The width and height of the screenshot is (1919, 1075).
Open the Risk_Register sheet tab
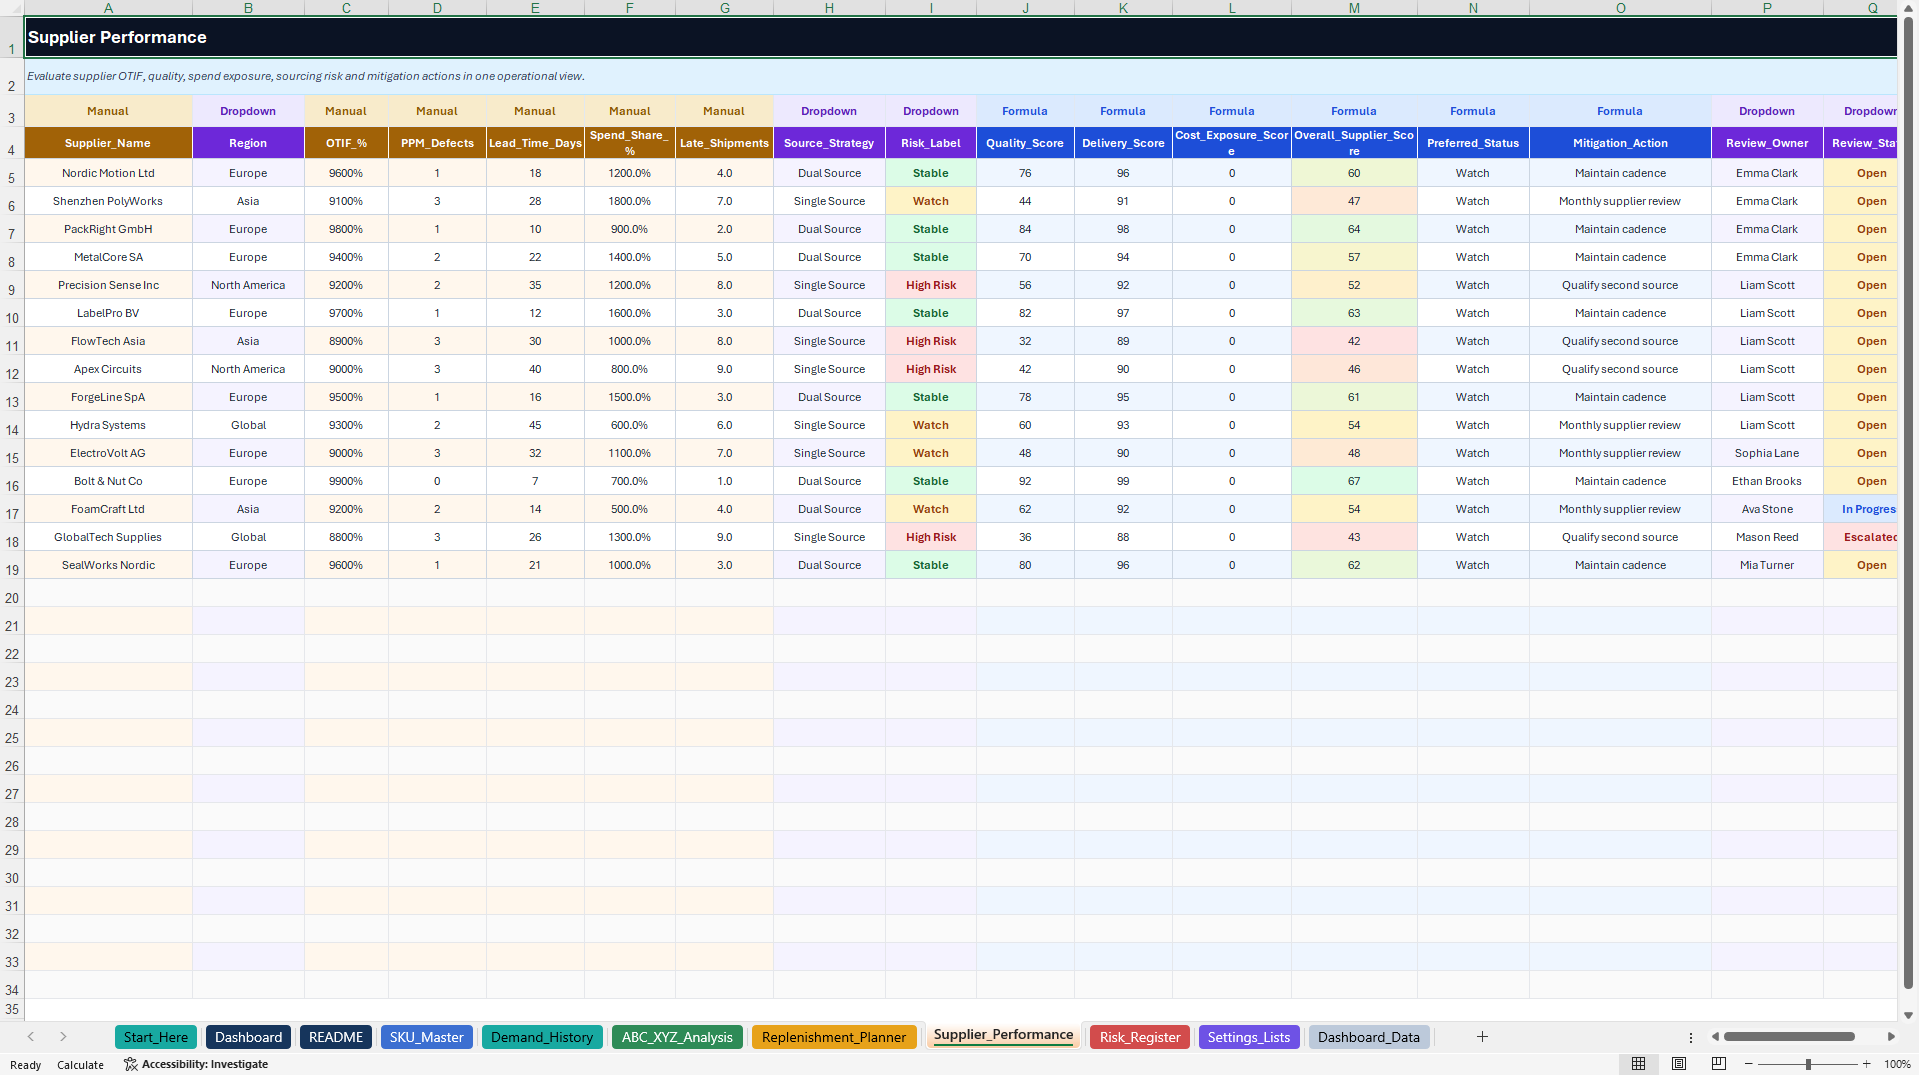[x=1140, y=1037]
